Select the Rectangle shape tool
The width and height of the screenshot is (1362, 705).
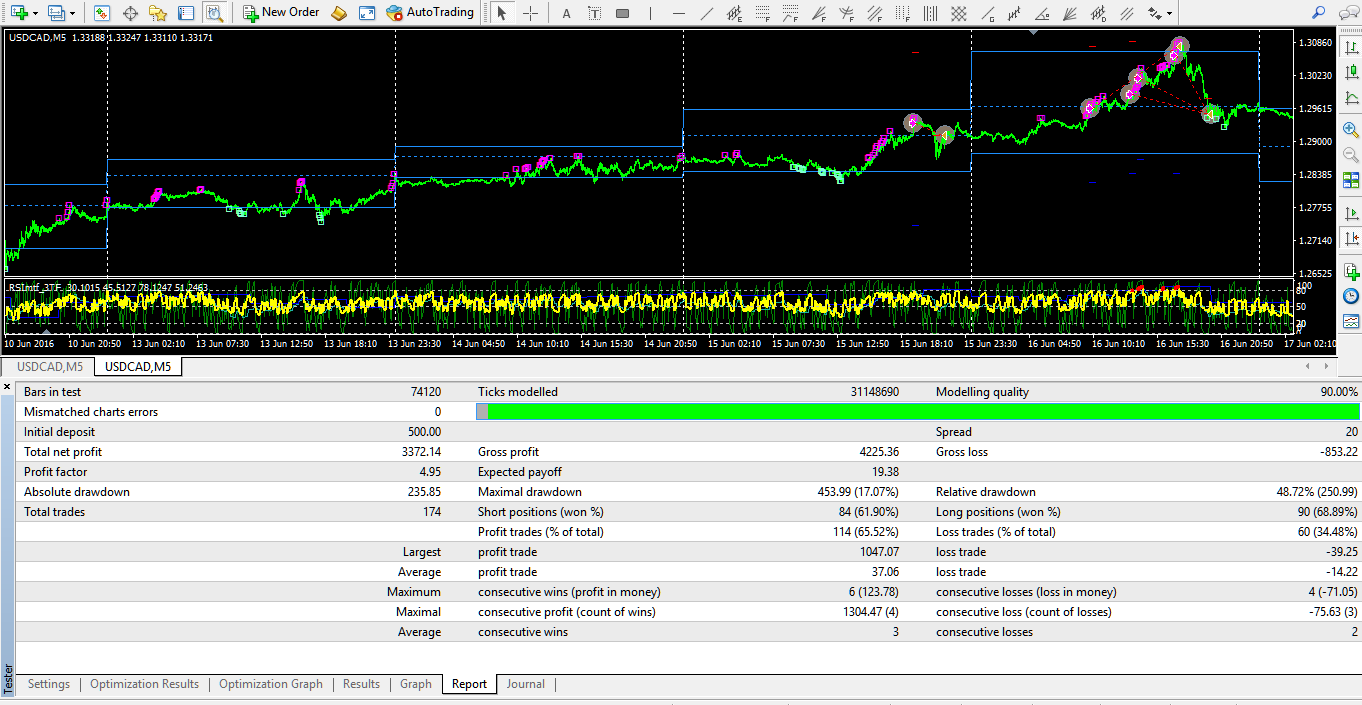(x=623, y=13)
